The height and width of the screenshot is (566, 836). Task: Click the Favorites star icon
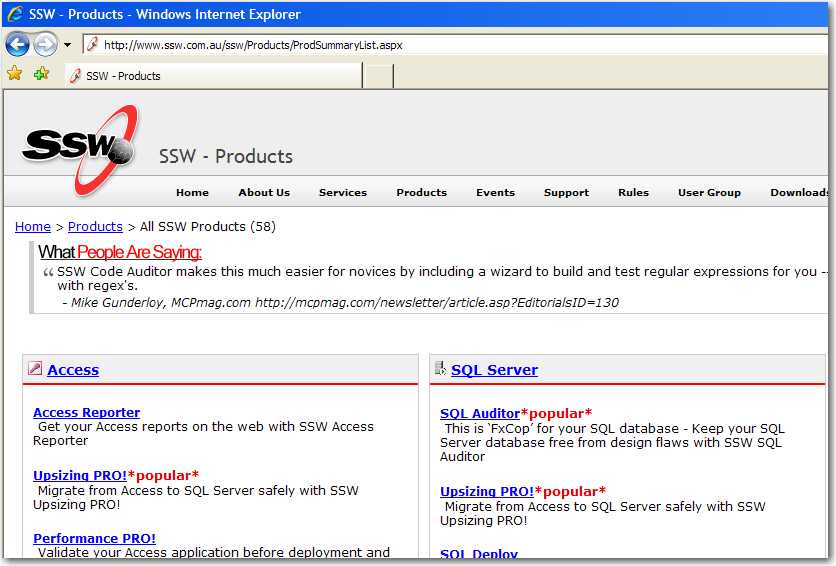(14, 74)
